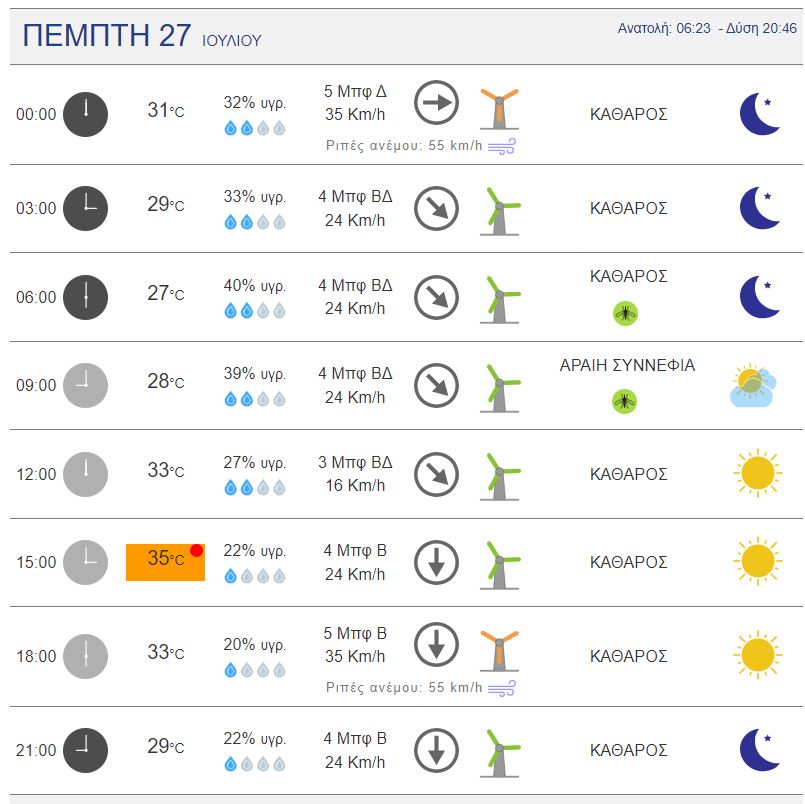Click the wind gust icon at 00:00

tap(501, 146)
